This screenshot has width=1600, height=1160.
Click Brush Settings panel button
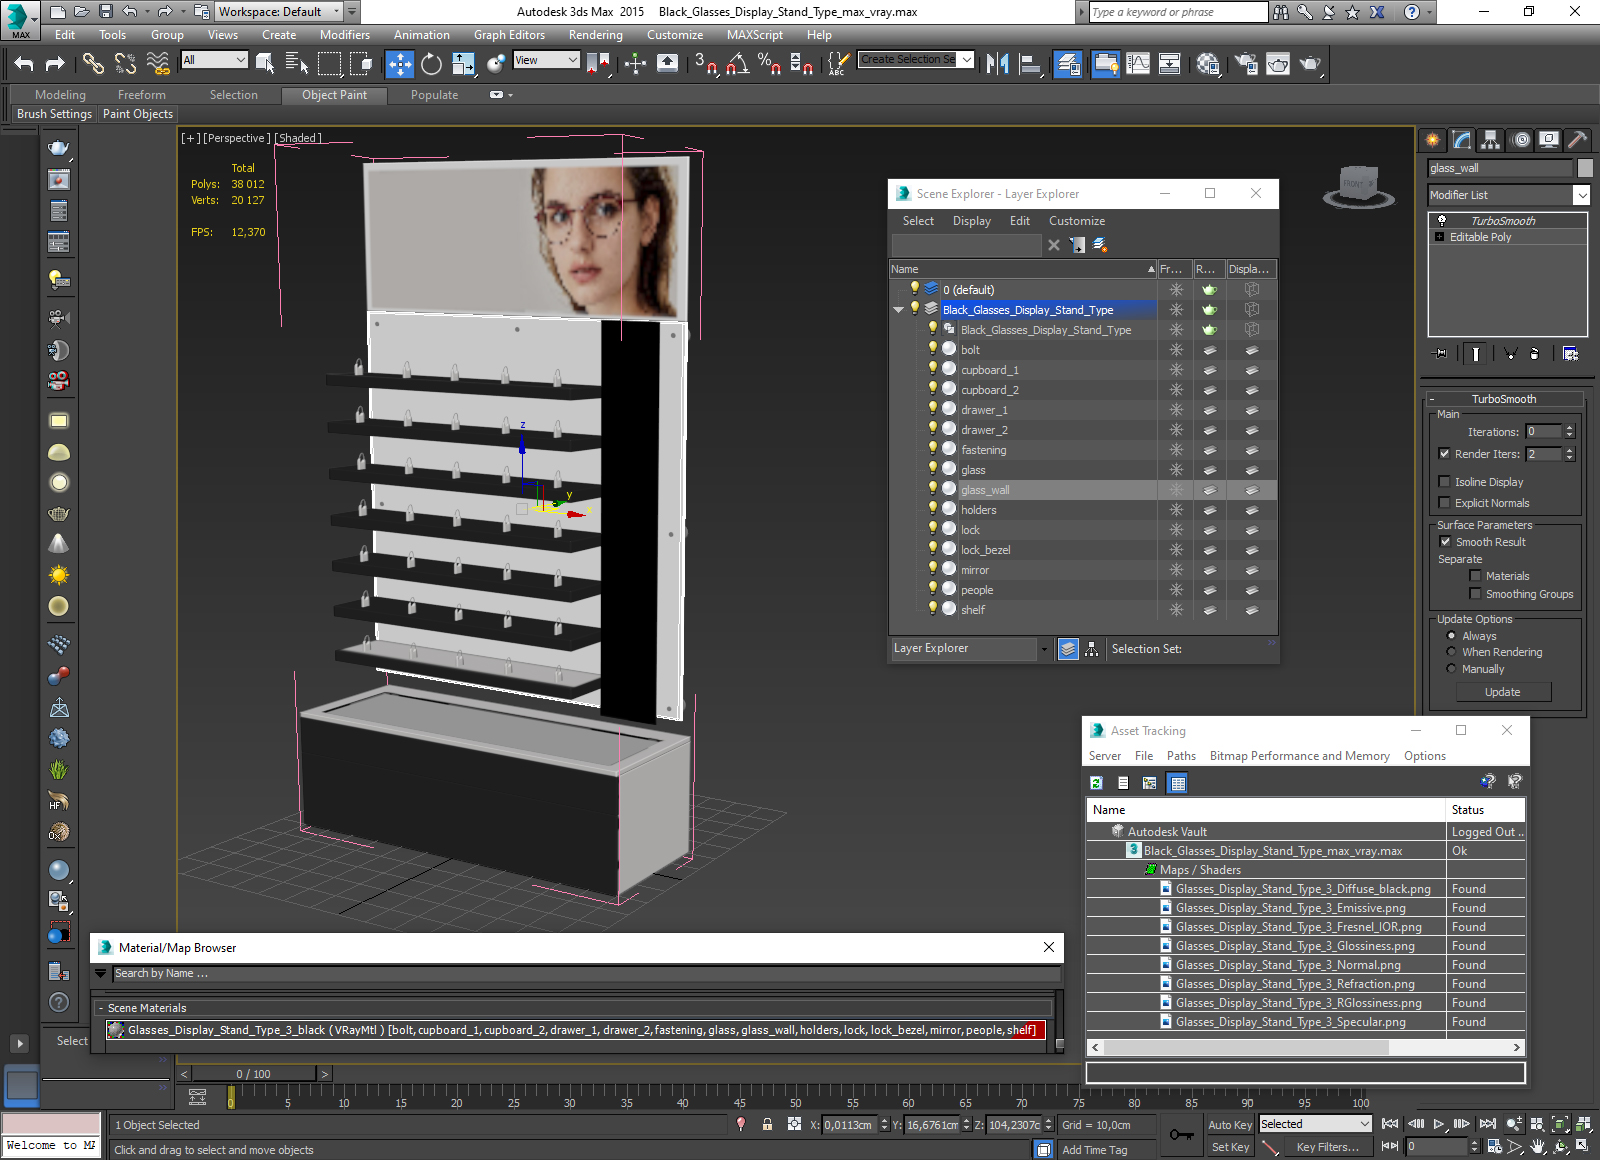point(54,114)
